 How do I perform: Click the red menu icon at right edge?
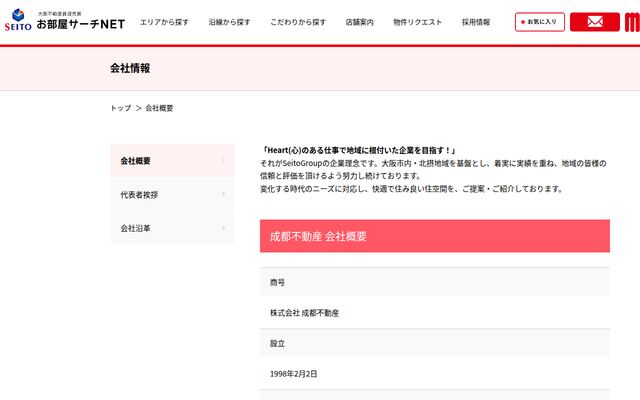(x=632, y=22)
